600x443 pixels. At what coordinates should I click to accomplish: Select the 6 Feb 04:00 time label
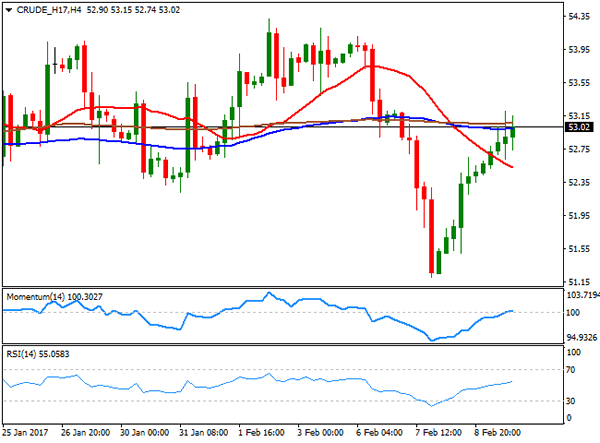pos(380,433)
